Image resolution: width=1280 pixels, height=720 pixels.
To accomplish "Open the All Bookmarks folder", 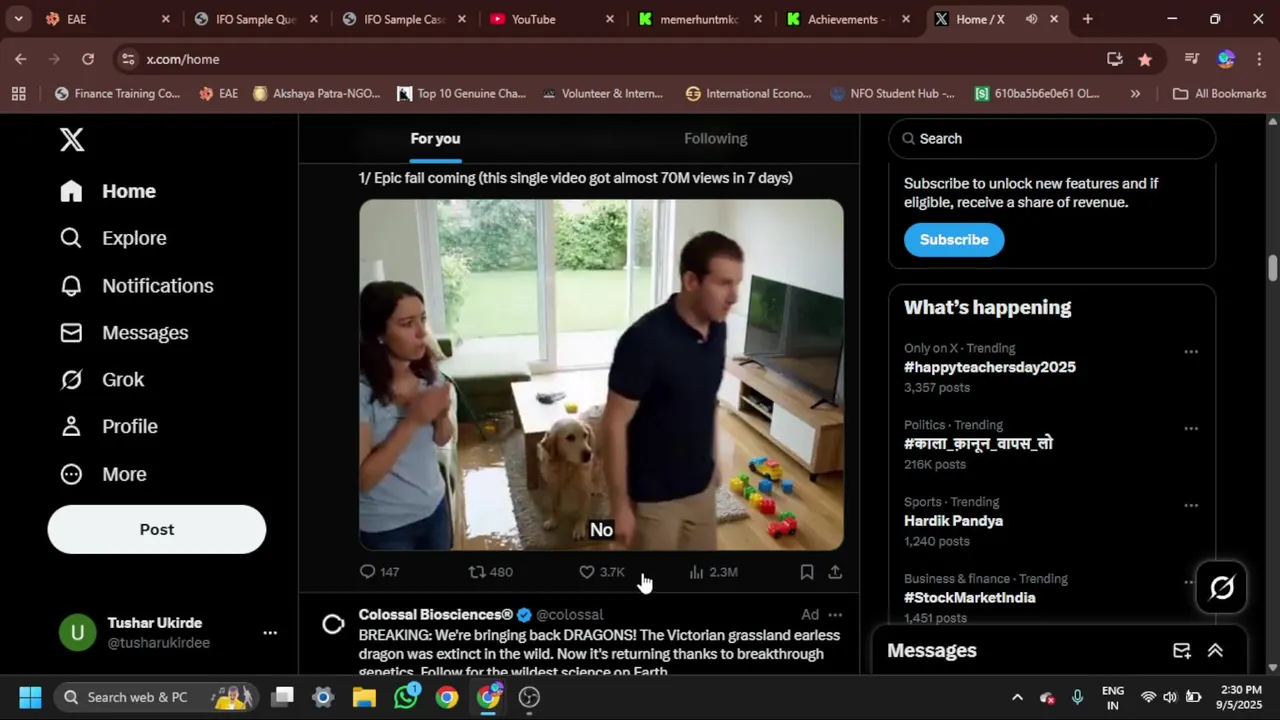I will (1219, 94).
